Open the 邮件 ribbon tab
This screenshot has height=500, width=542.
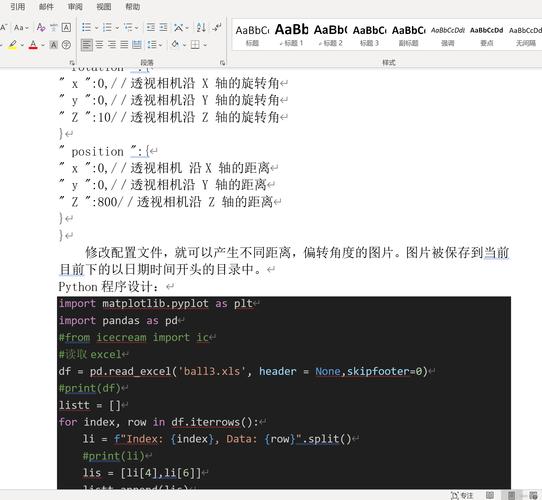click(x=46, y=7)
